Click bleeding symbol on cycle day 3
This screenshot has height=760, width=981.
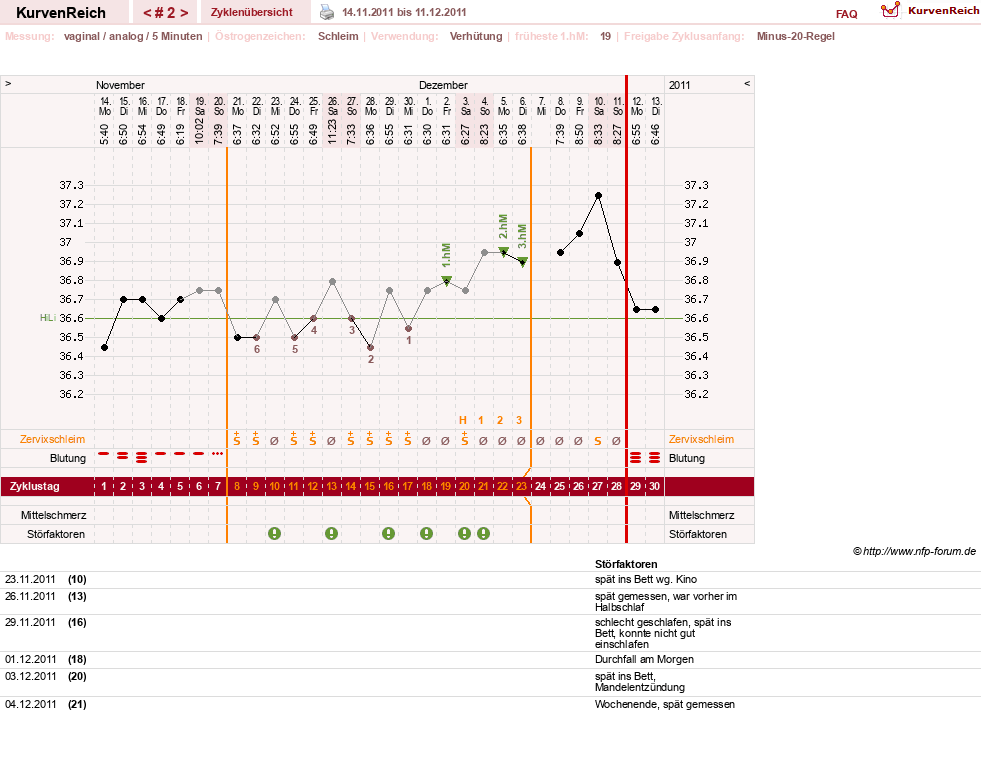tap(142, 458)
